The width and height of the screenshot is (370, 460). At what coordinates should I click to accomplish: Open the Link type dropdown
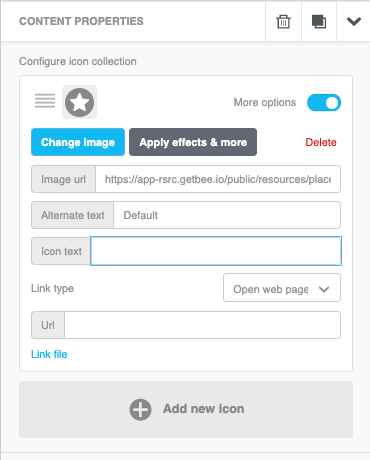[x=282, y=288]
